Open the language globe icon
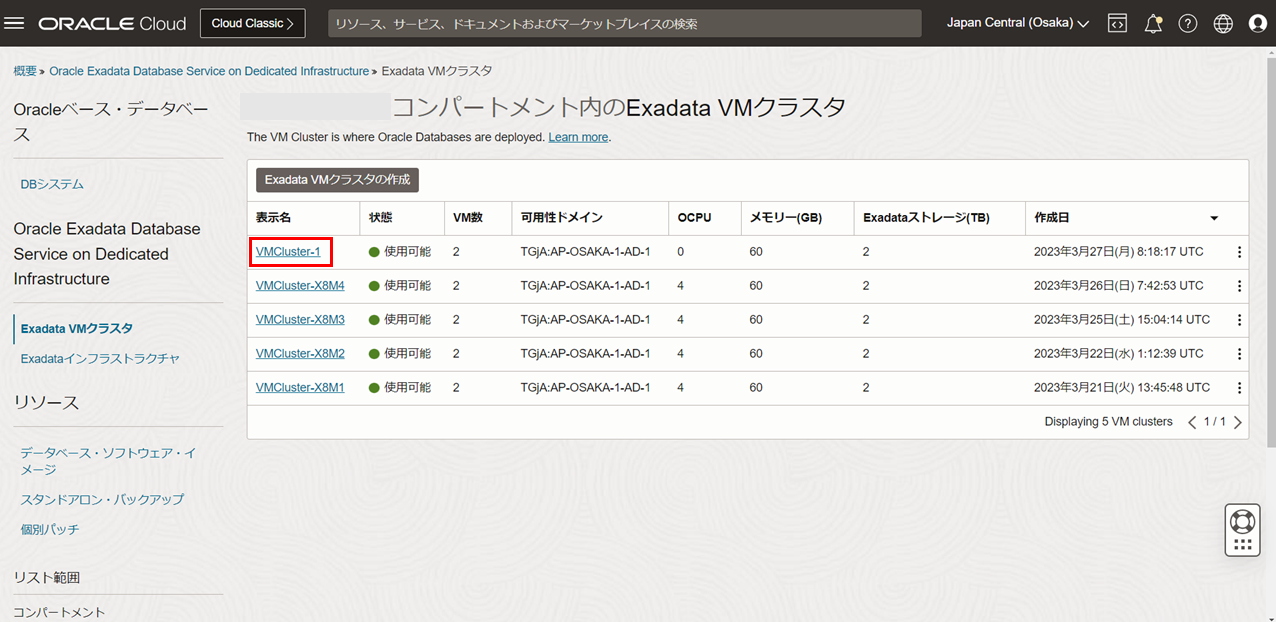 click(1223, 23)
